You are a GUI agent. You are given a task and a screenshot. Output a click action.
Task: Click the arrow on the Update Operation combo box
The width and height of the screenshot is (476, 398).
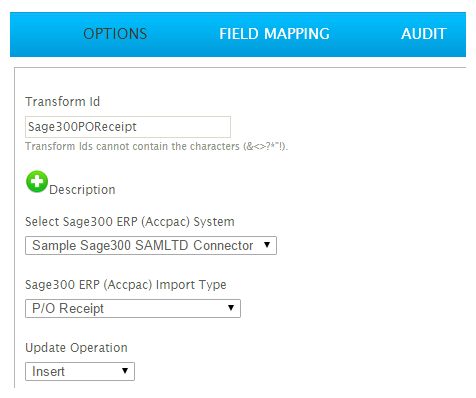point(125,371)
